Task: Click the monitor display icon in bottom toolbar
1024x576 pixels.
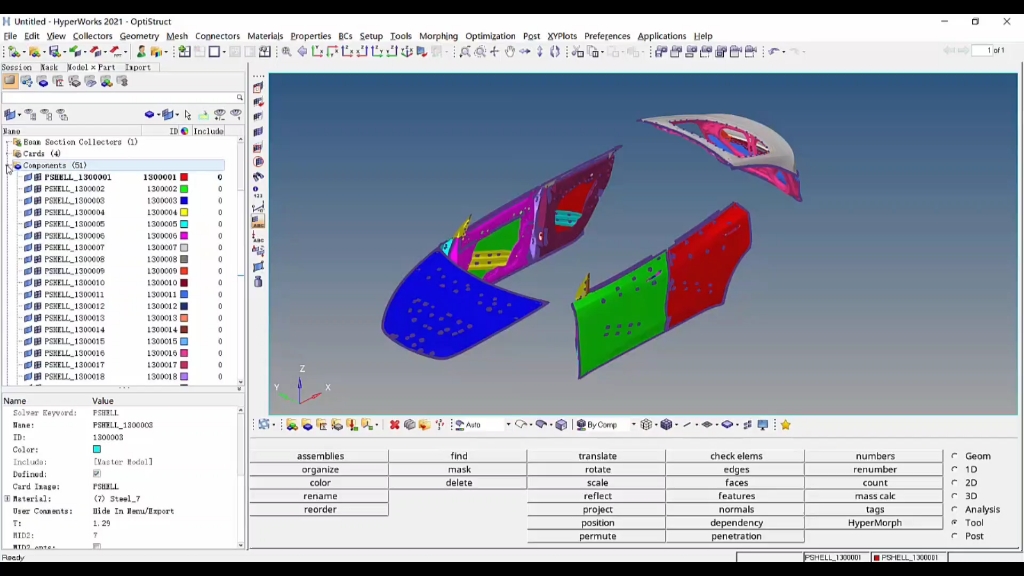Action: pos(763,425)
